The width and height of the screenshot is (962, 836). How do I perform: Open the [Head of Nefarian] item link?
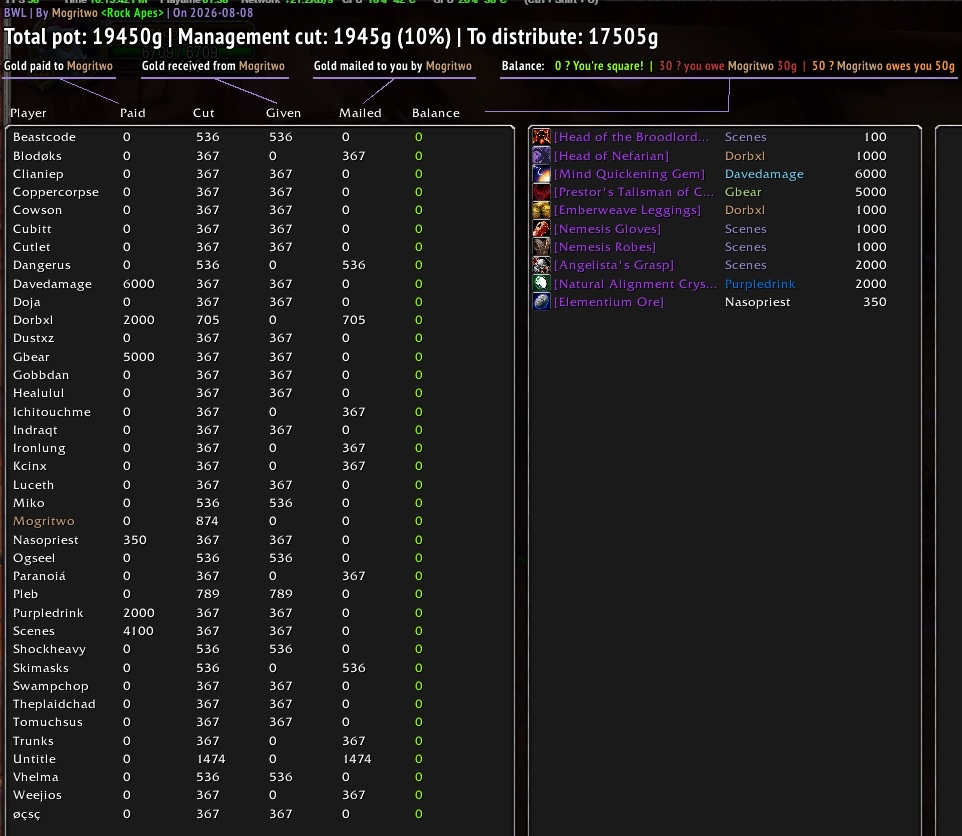pos(611,156)
